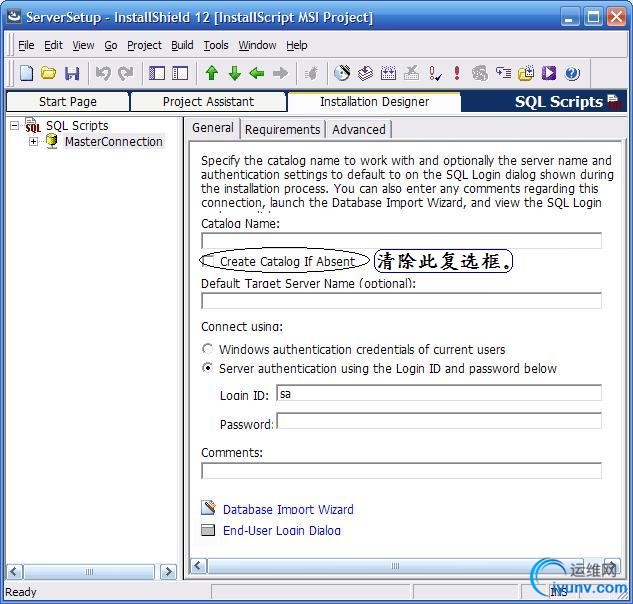
Task: Click the Login ID field containing sa
Action: 439,393
